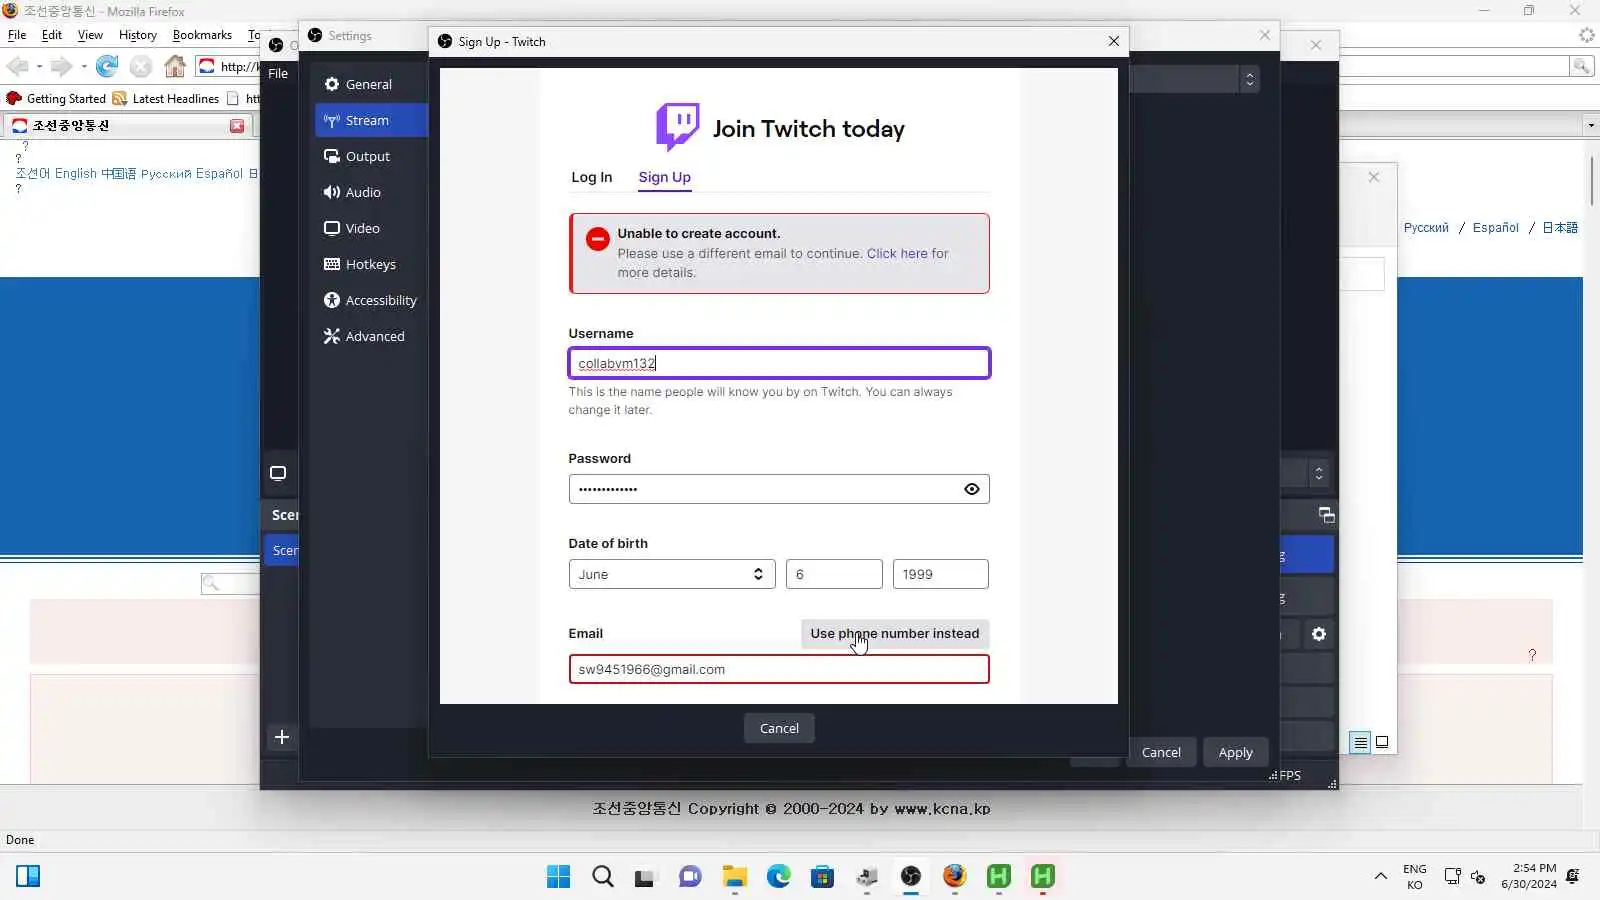Click the Русский link at right of page

coord(1426,227)
